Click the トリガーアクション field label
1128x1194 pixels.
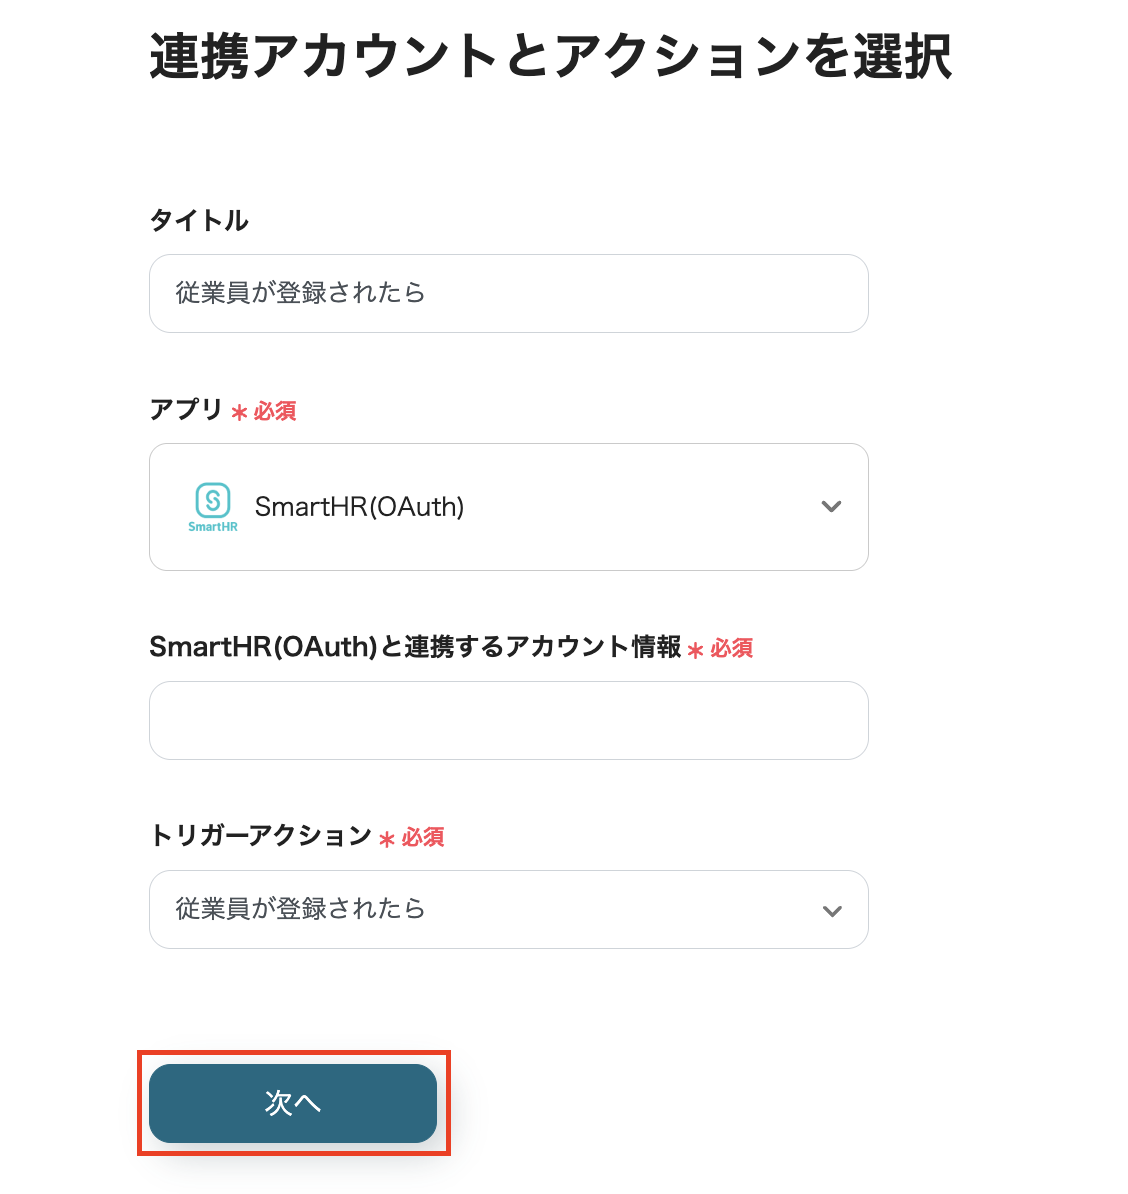coord(260,835)
